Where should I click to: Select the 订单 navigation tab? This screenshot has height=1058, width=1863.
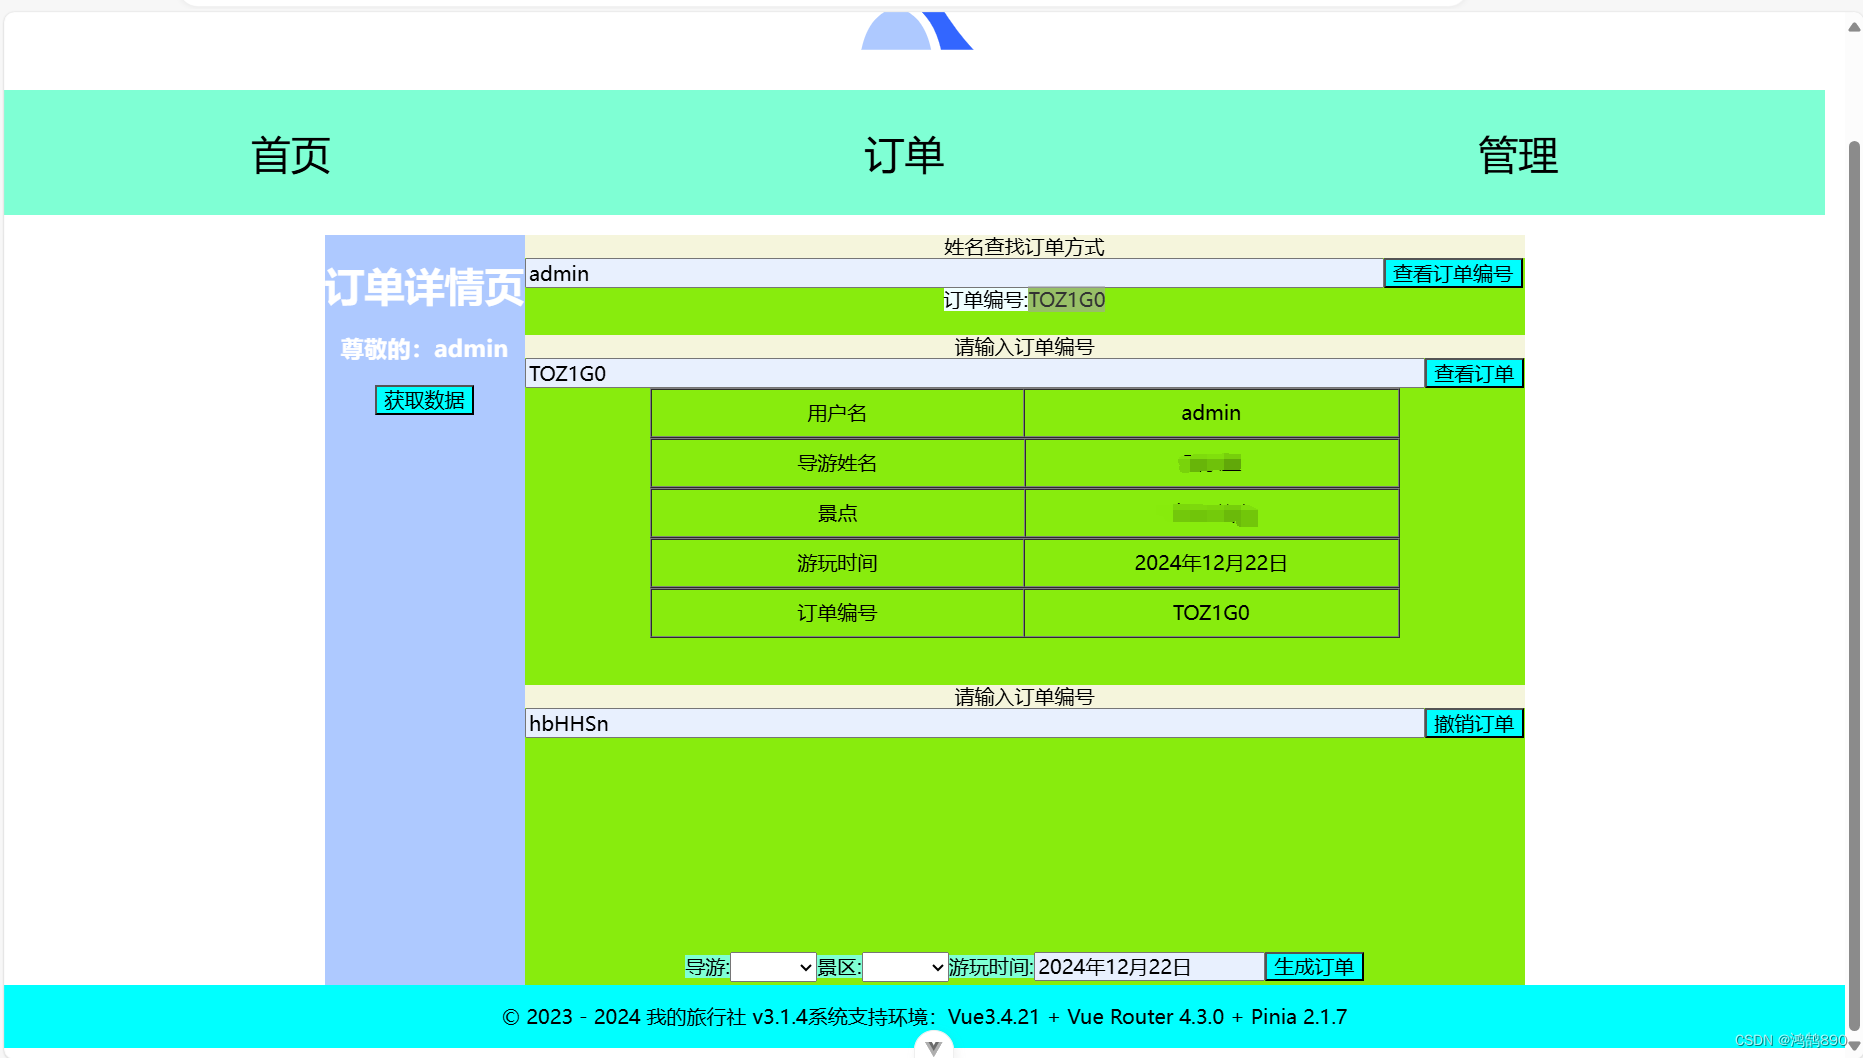click(x=904, y=154)
